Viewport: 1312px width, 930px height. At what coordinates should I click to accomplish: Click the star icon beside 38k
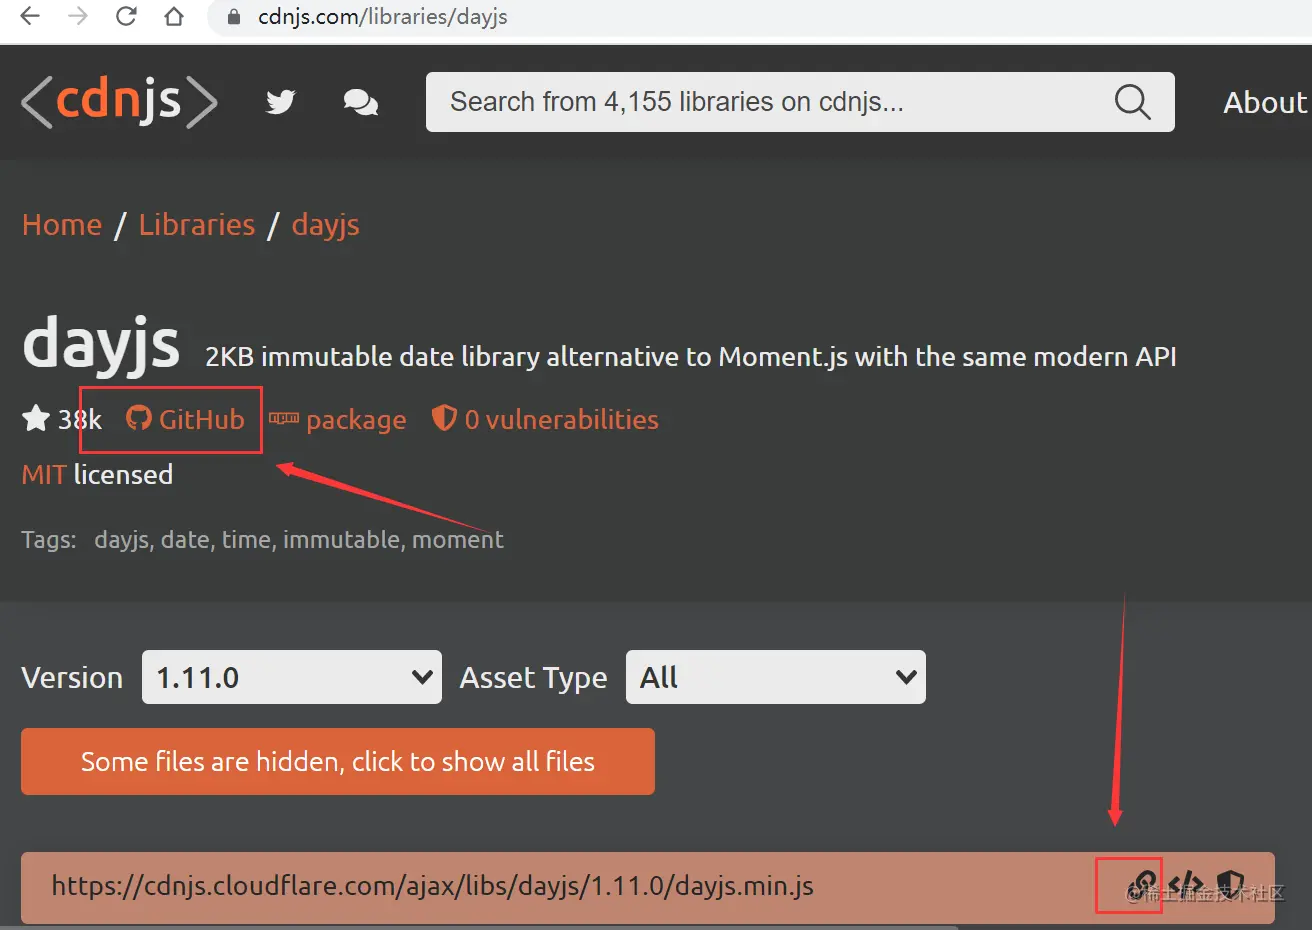coord(36,418)
